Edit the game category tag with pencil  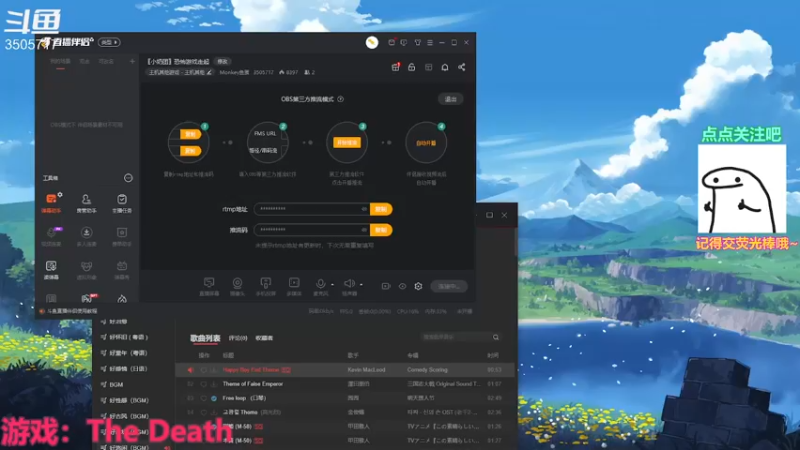[180, 72]
